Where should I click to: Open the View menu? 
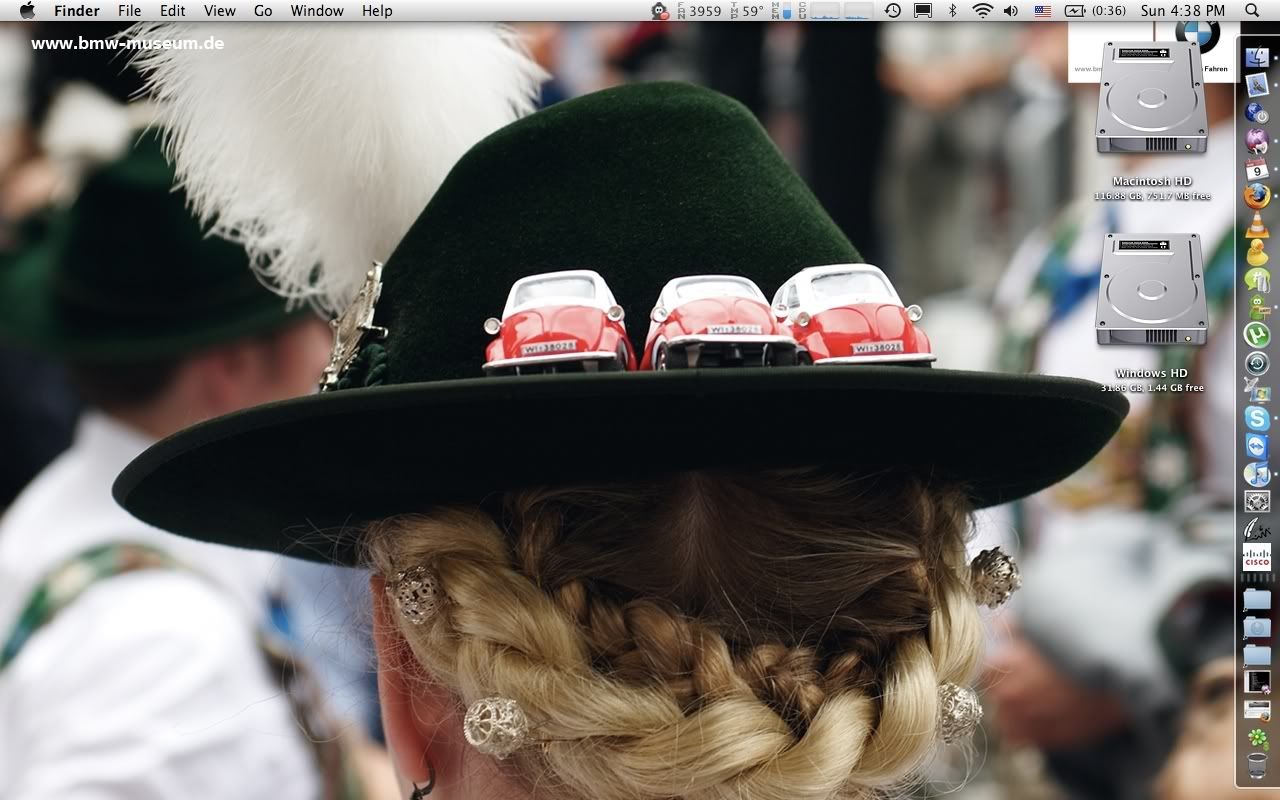pyautogui.click(x=219, y=11)
